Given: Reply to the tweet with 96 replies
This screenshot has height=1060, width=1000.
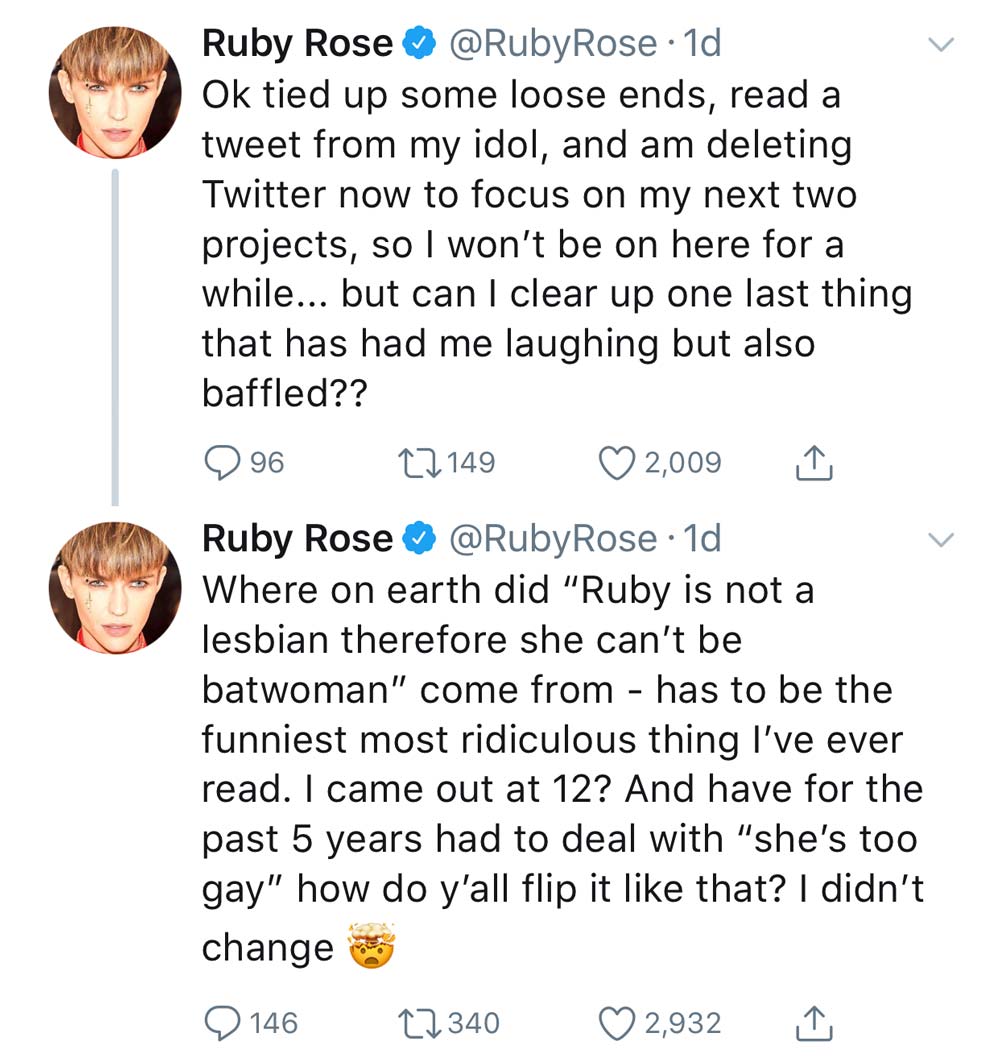Looking at the screenshot, I should pos(218,462).
